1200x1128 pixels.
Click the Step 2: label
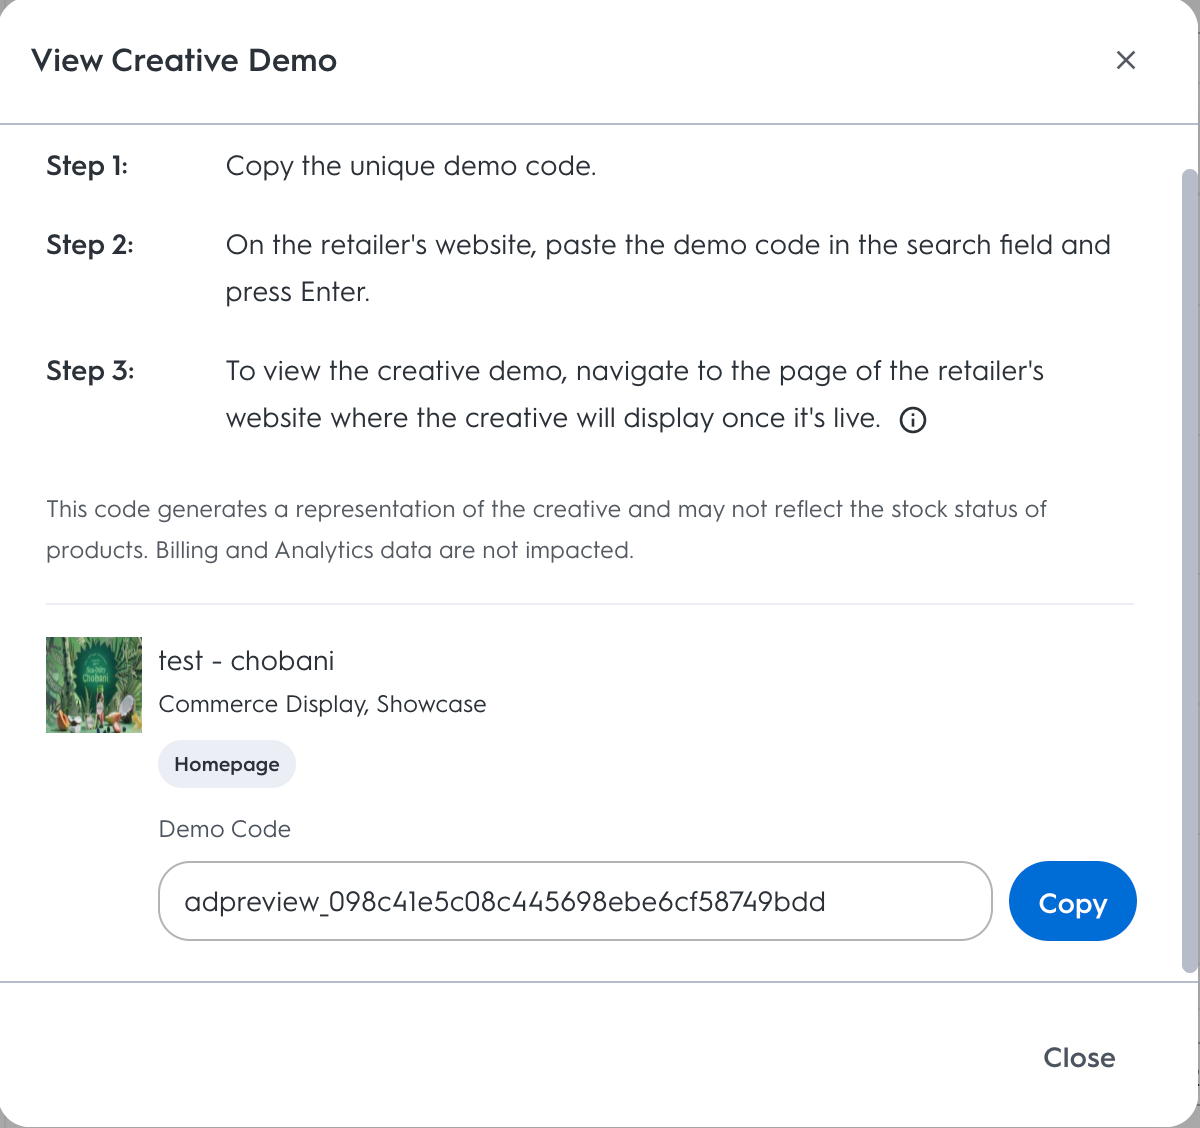[90, 245]
